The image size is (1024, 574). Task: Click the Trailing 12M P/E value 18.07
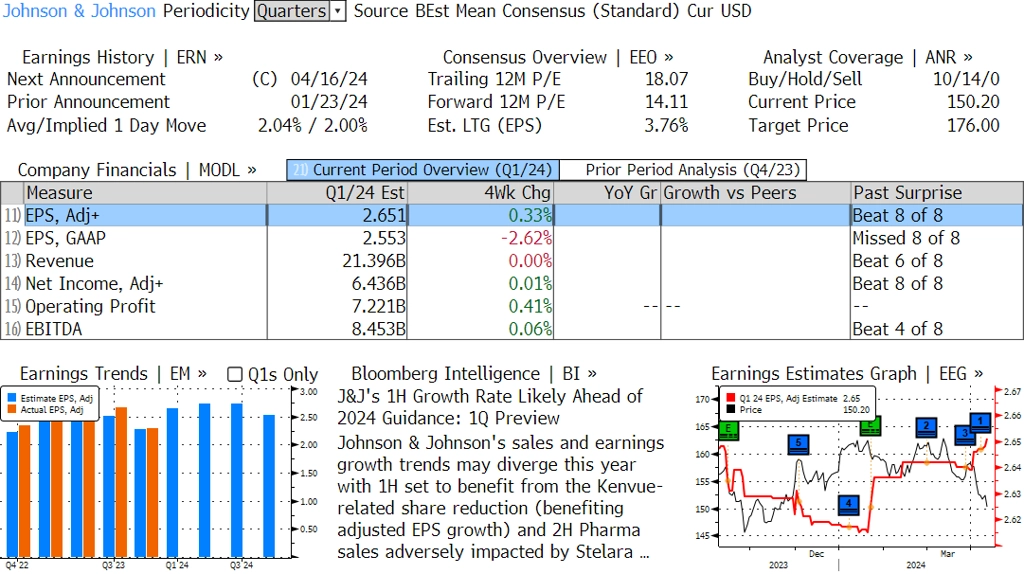667,80
